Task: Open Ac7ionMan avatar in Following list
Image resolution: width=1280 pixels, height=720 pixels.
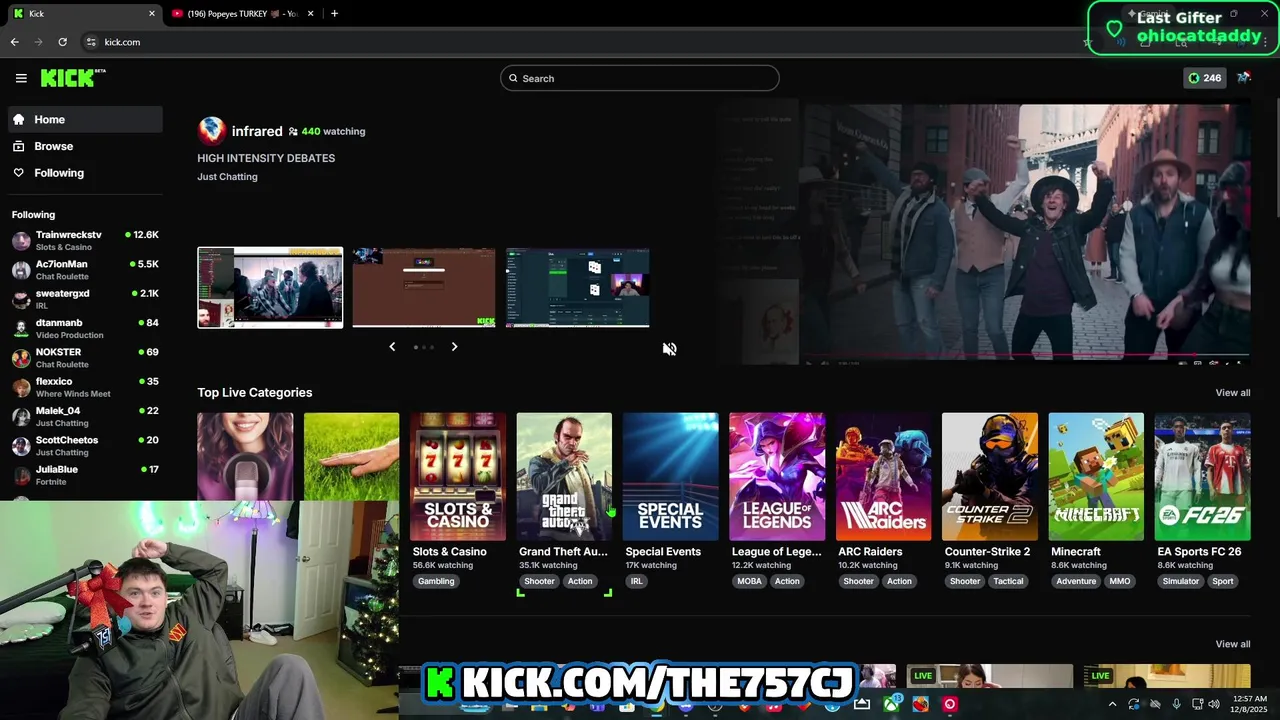Action: (x=21, y=270)
